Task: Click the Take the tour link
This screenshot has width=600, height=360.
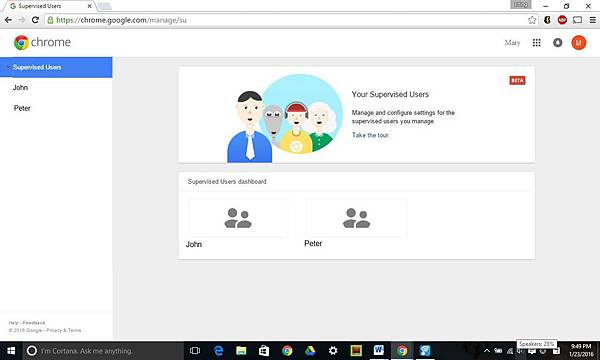Action: coord(370,135)
